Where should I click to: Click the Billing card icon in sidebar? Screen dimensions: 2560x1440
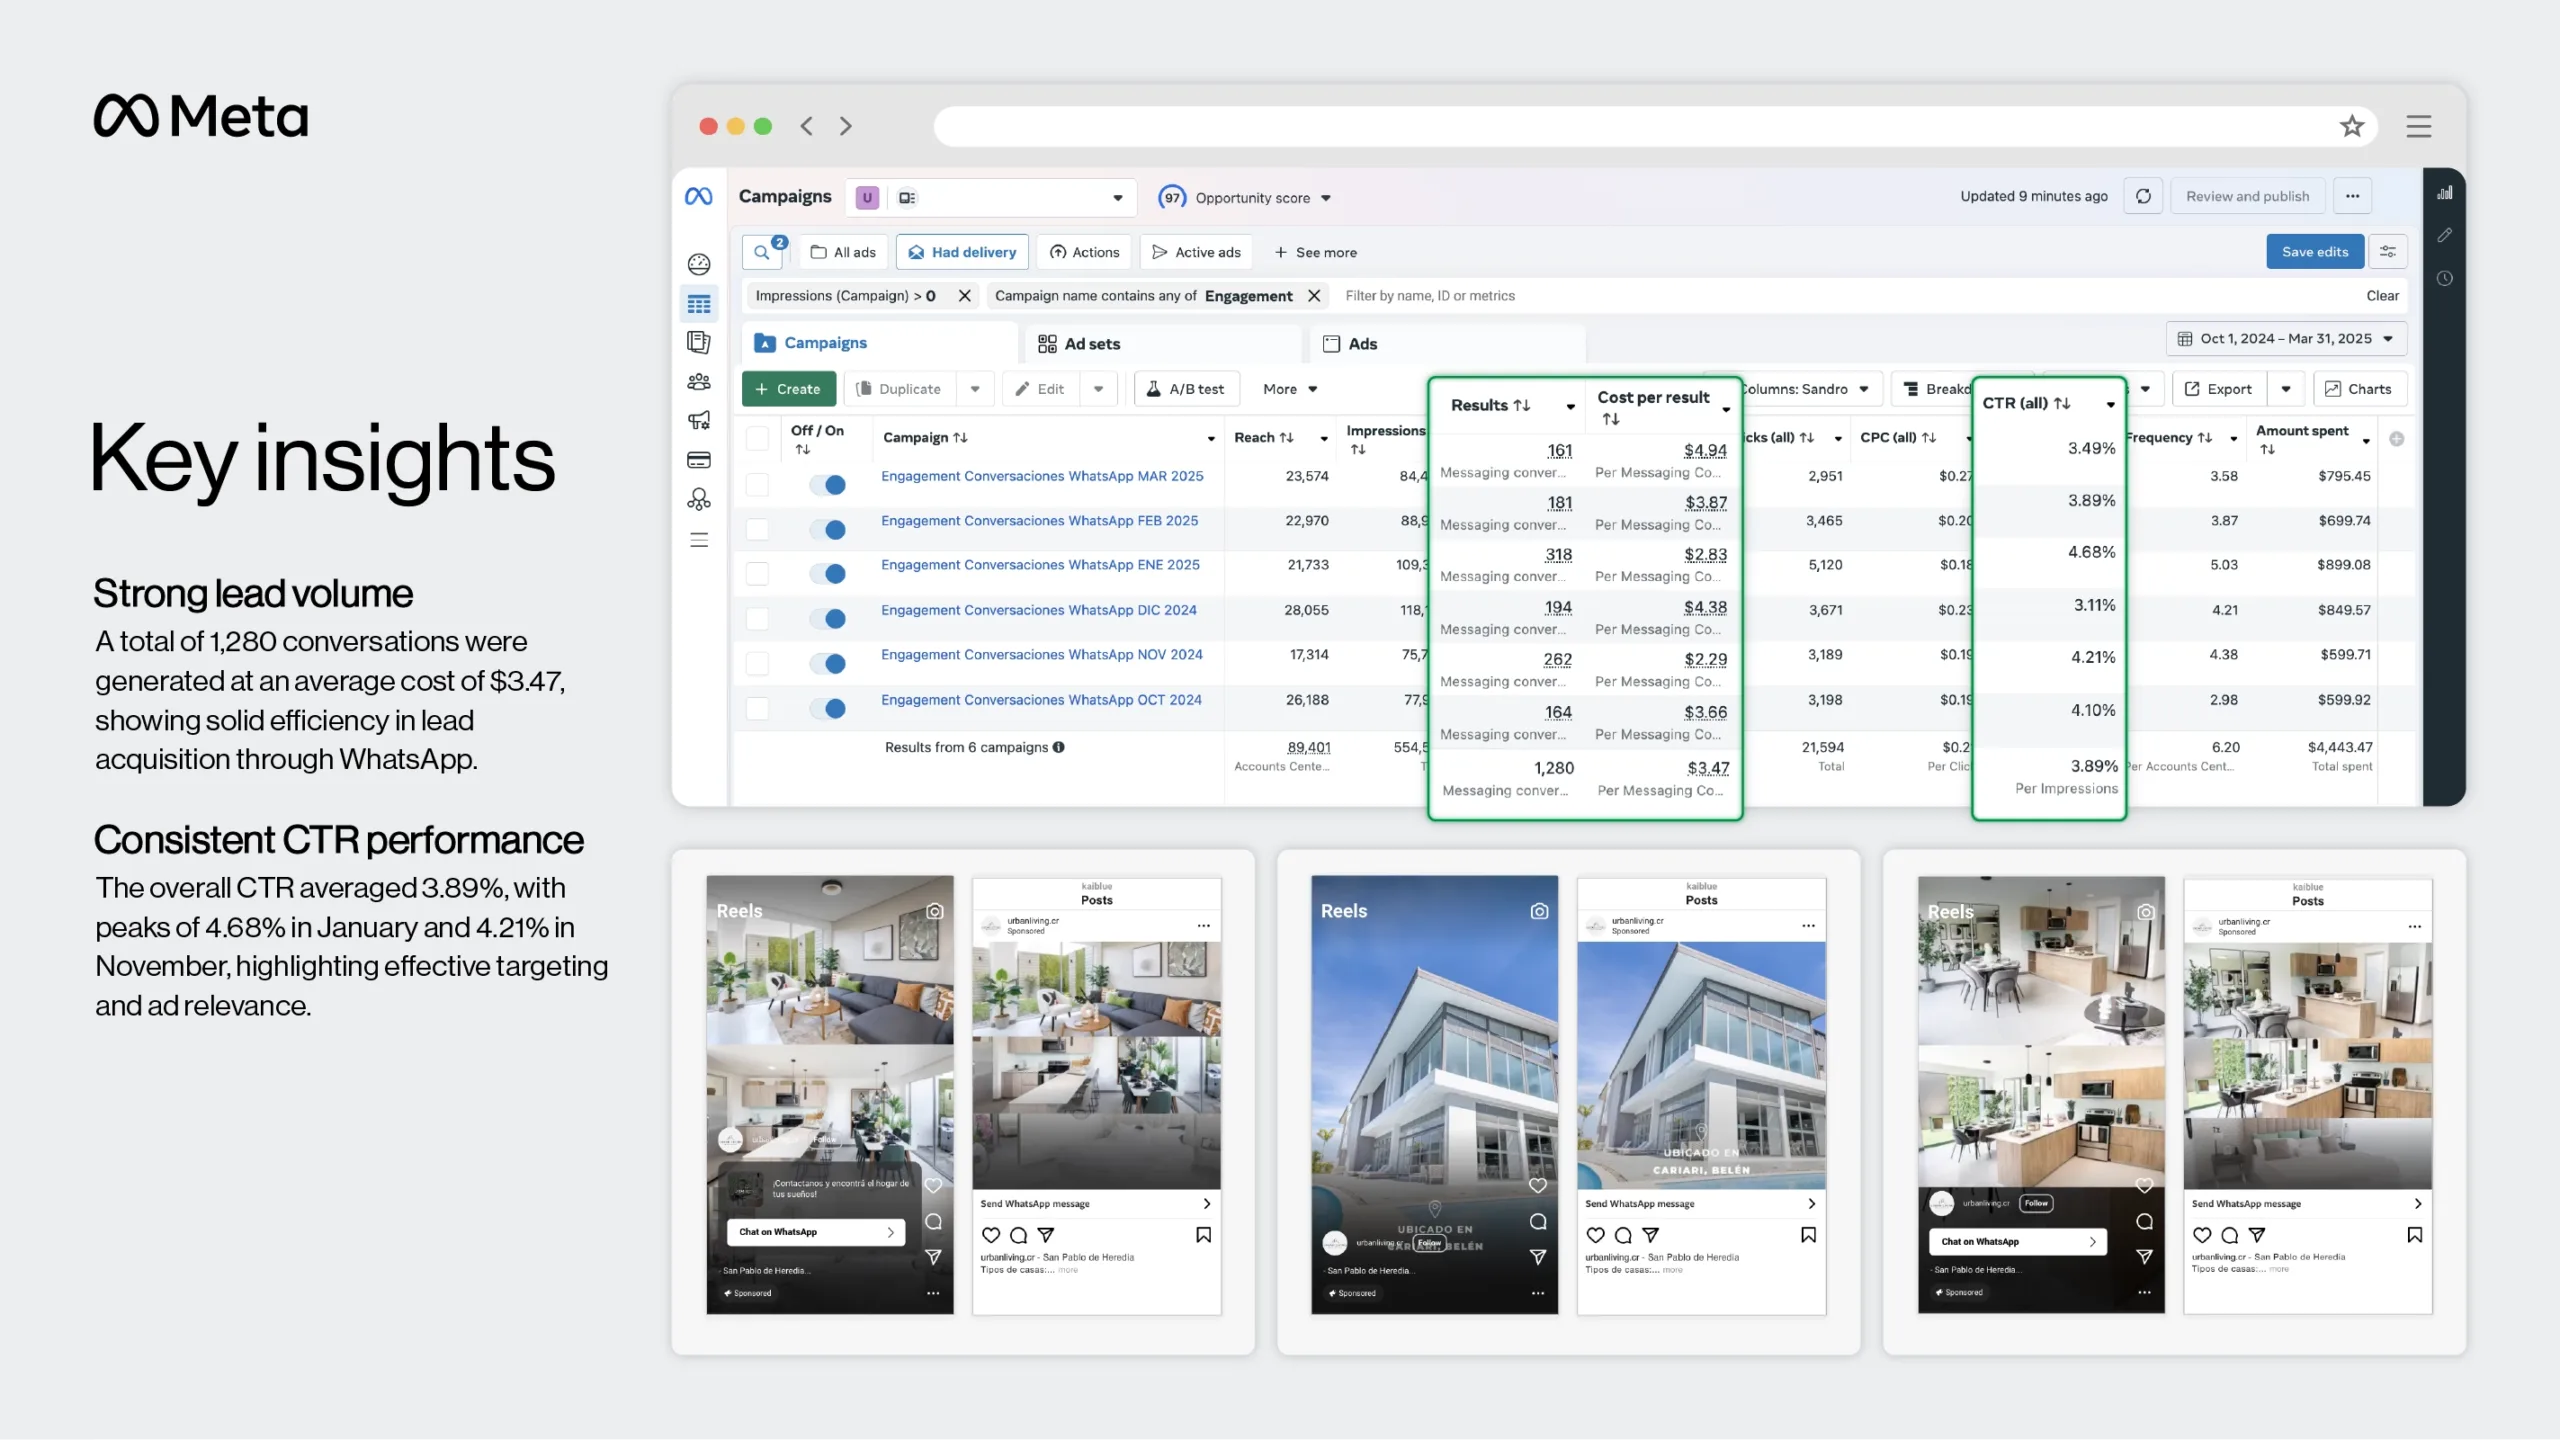tap(699, 460)
